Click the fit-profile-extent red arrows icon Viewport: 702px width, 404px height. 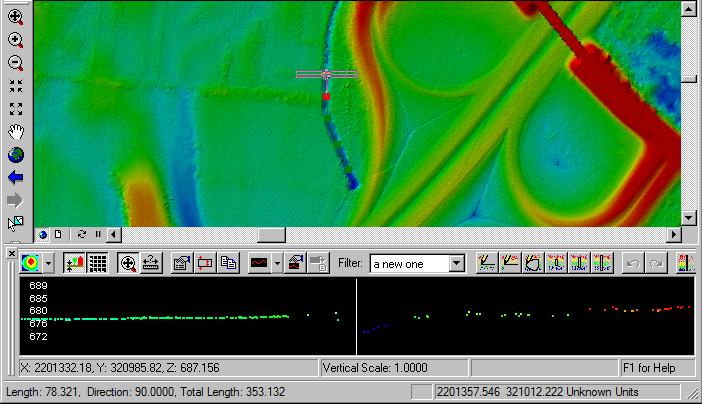(x=205, y=263)
